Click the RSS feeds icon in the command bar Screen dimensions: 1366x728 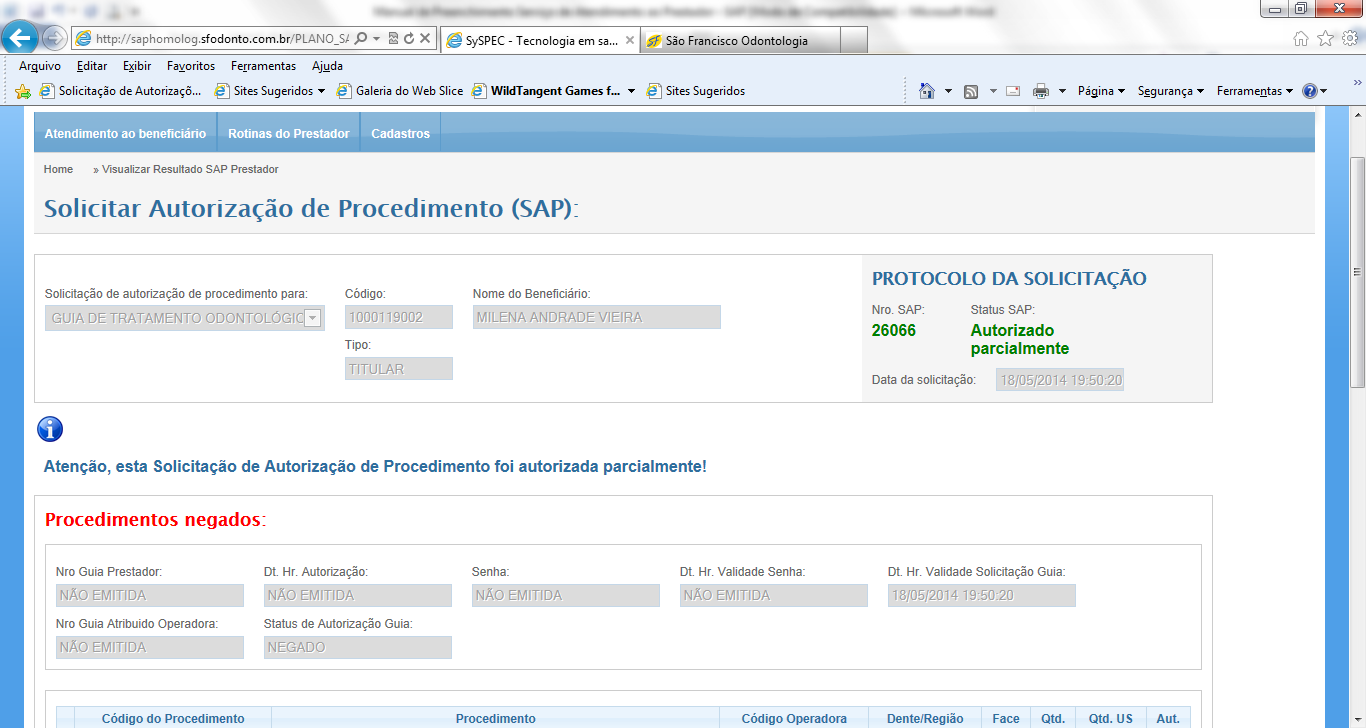point(971,91)
